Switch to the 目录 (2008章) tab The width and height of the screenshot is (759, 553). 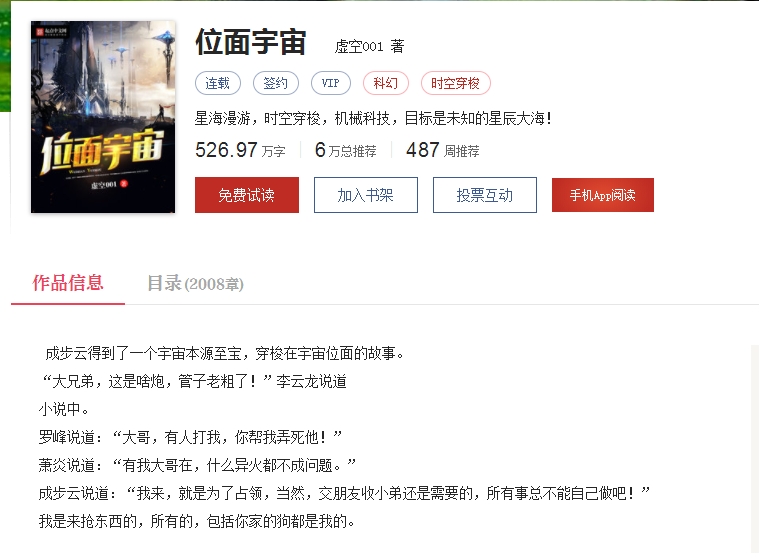pyautogui.click(x=195, y=283)
